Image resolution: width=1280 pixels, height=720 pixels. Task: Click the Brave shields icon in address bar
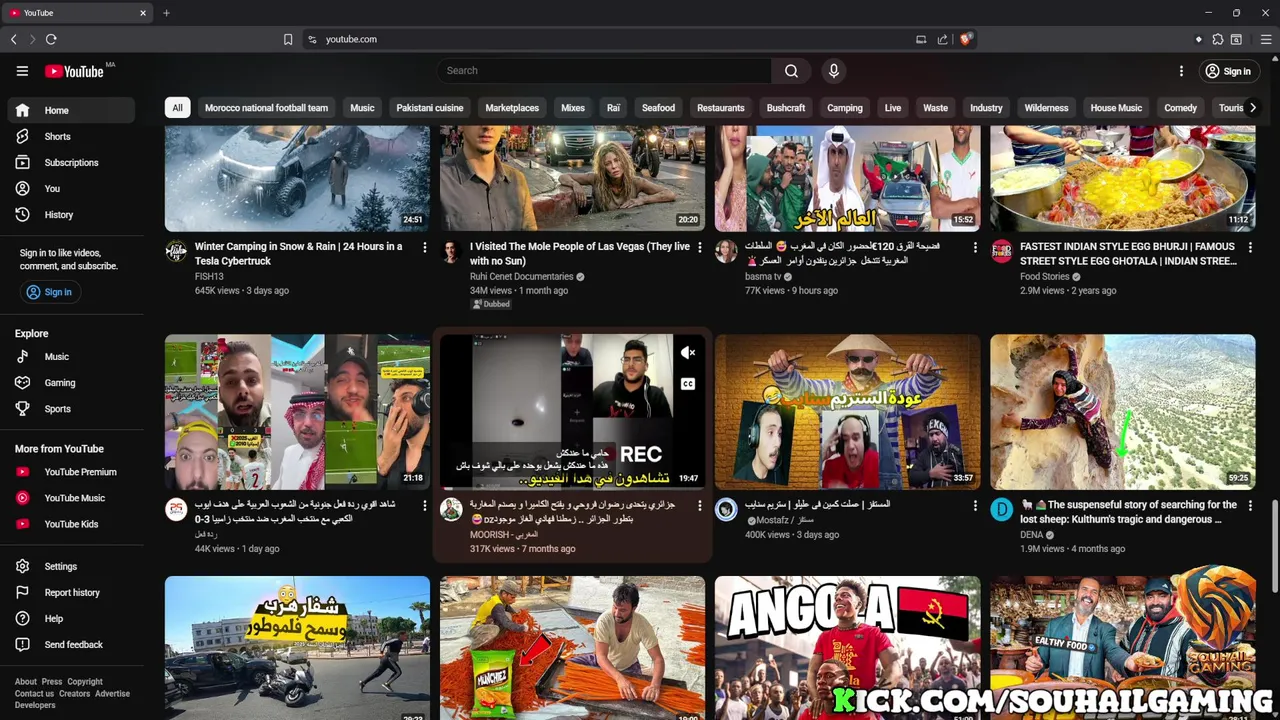click(965, 39)
